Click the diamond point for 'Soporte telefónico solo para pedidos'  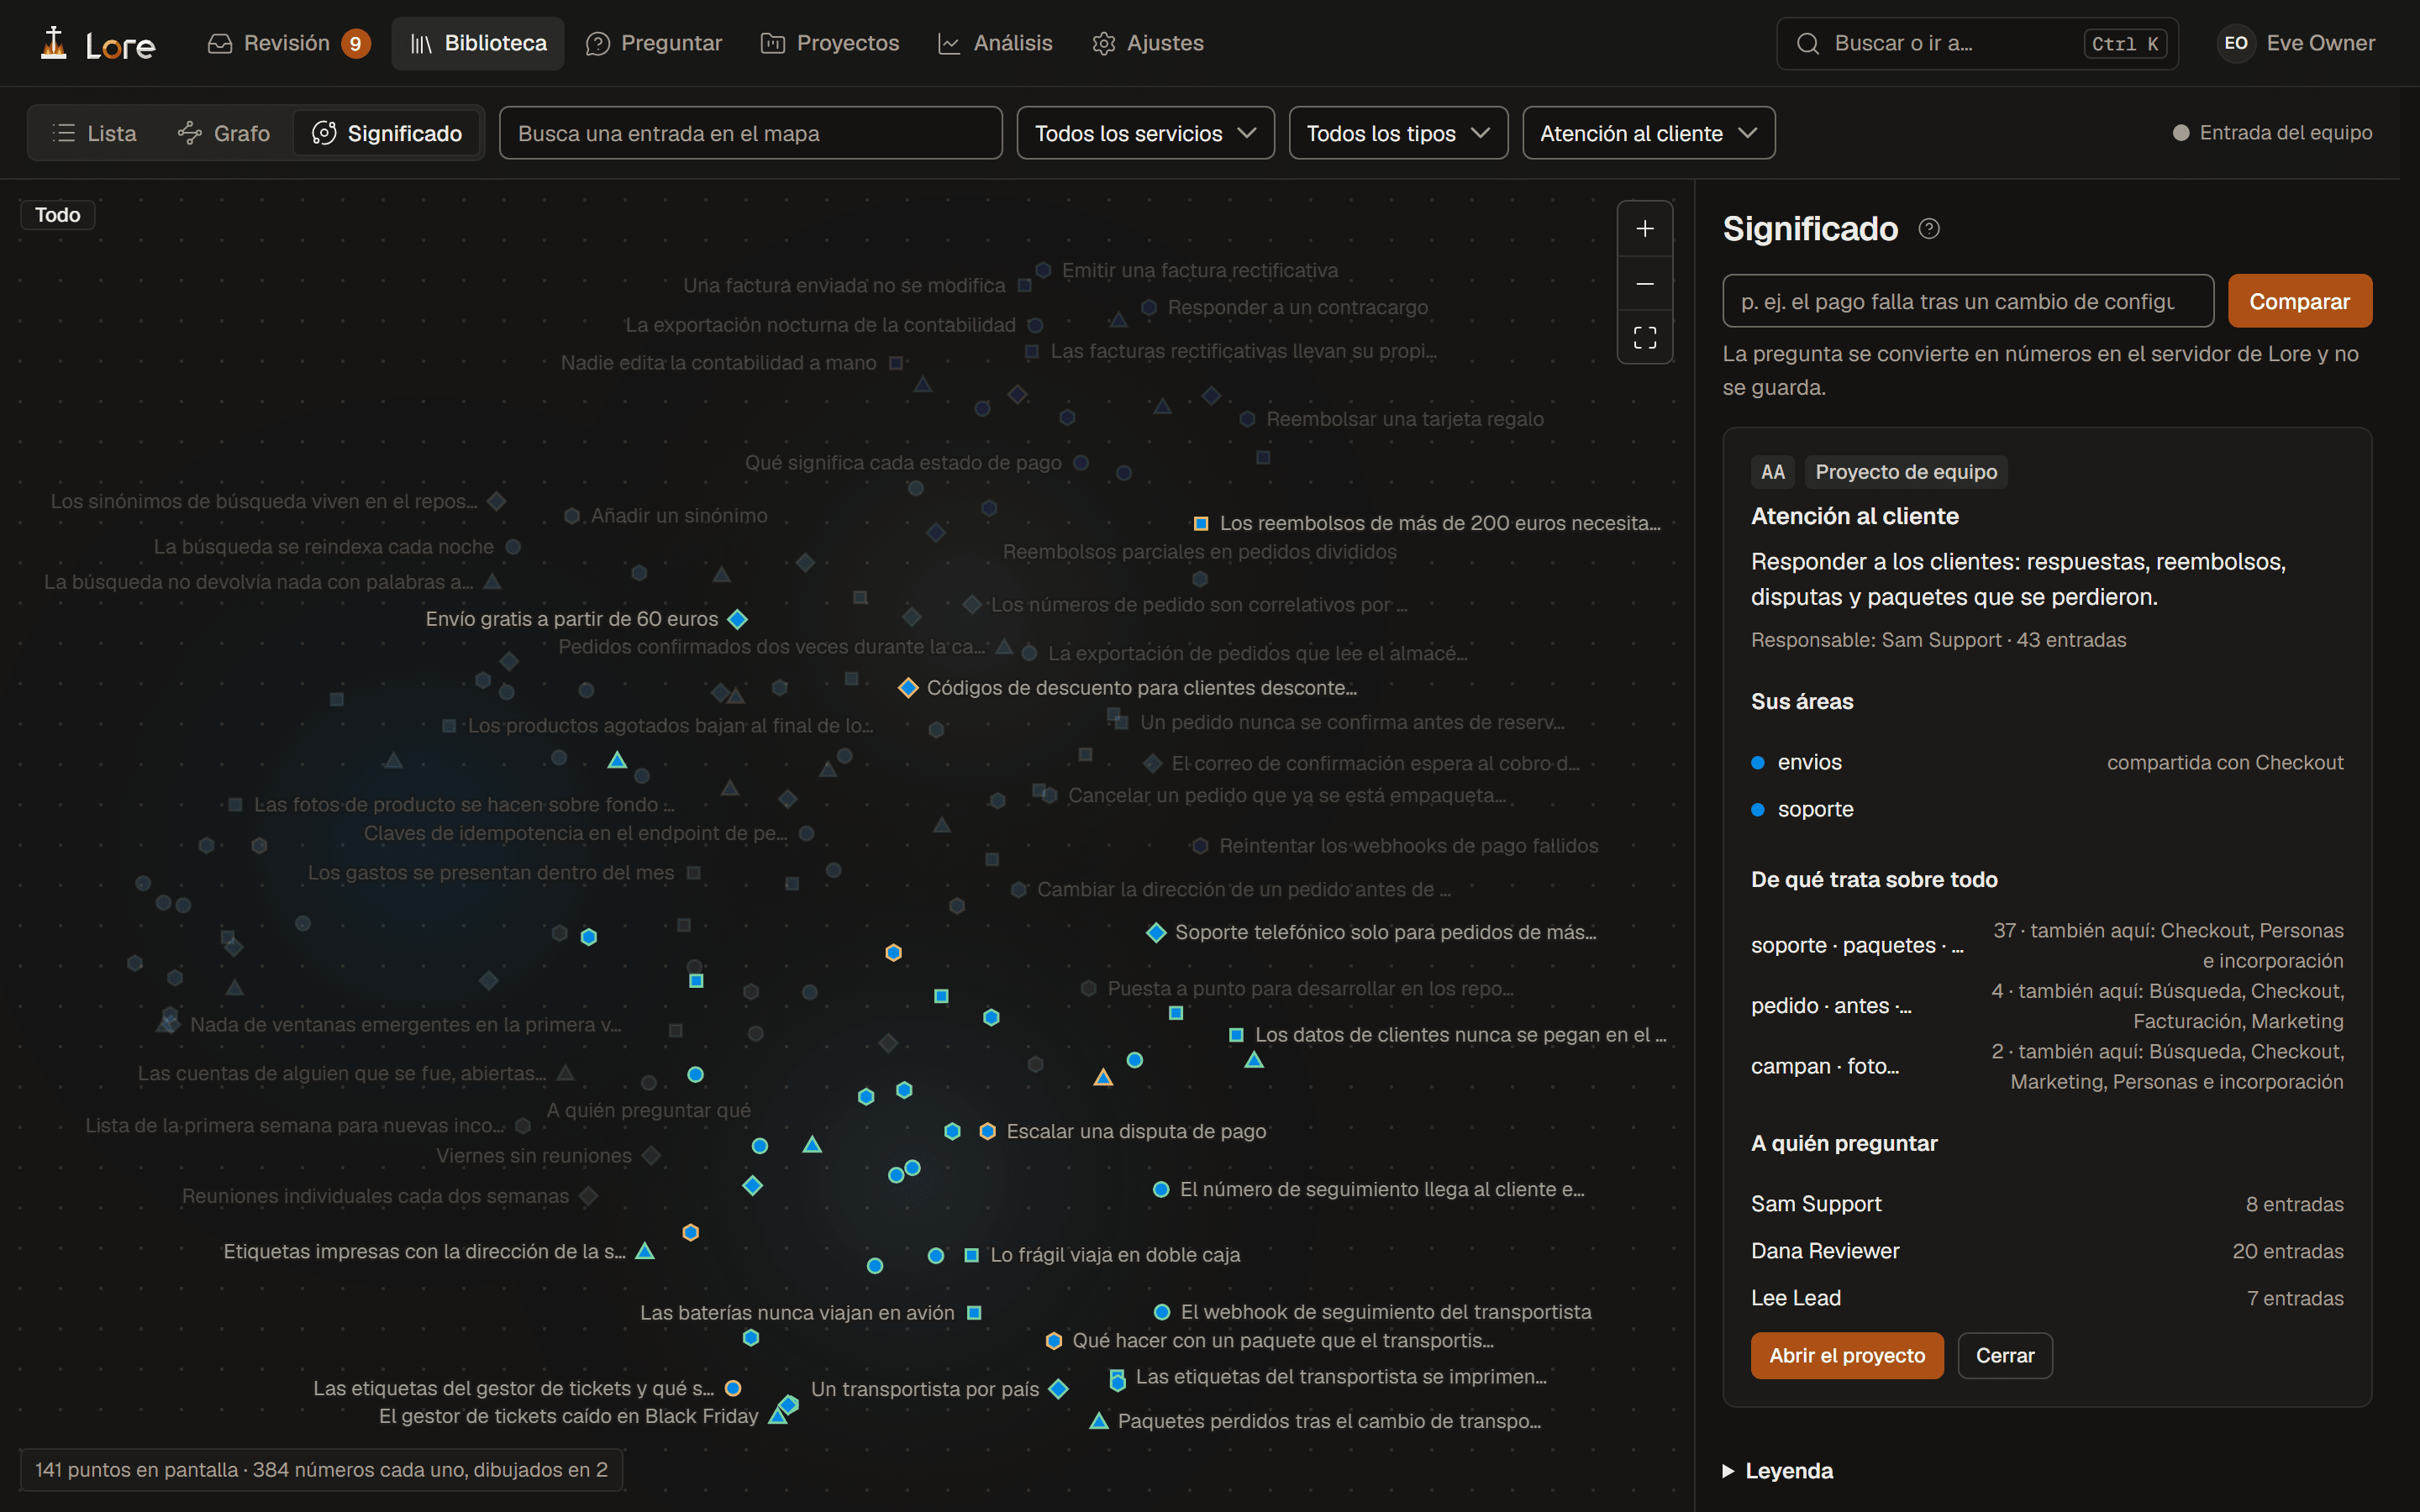click(x=1156, y=933)
